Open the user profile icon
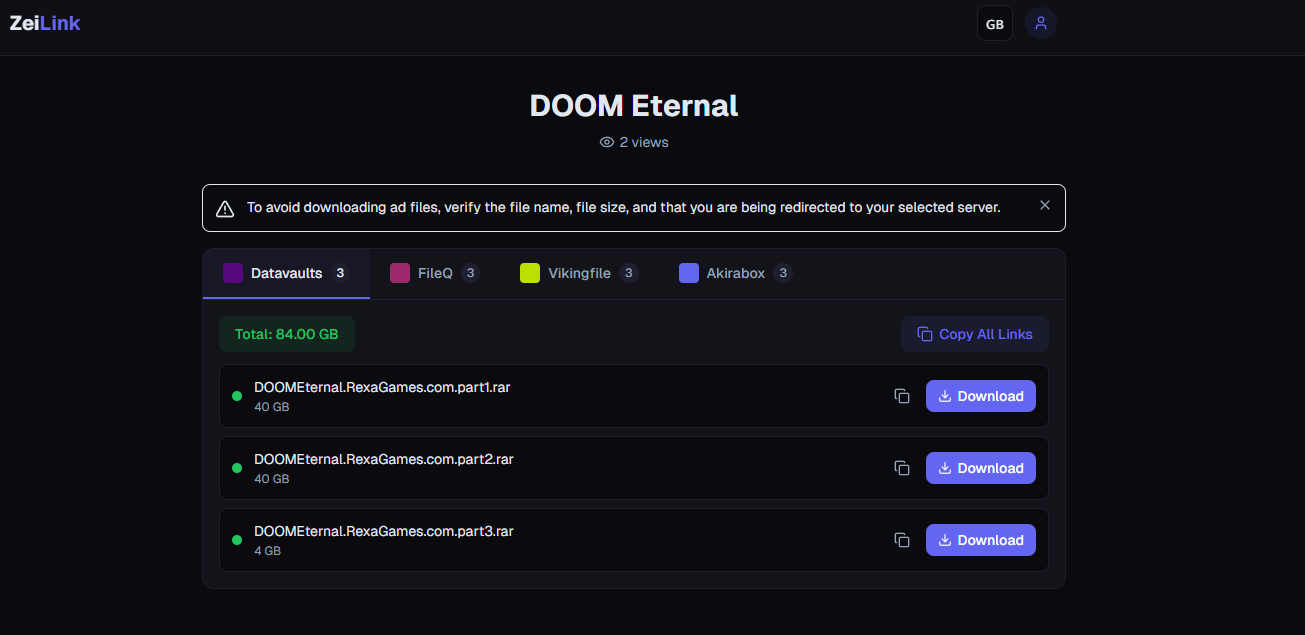Screen dimensions: 1305x635 (1041, 23)
